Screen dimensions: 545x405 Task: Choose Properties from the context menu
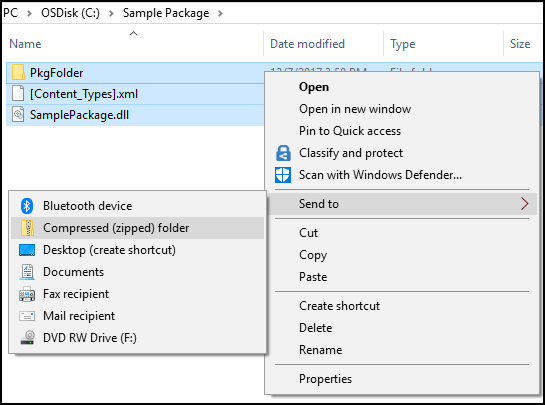pos(326,379)
